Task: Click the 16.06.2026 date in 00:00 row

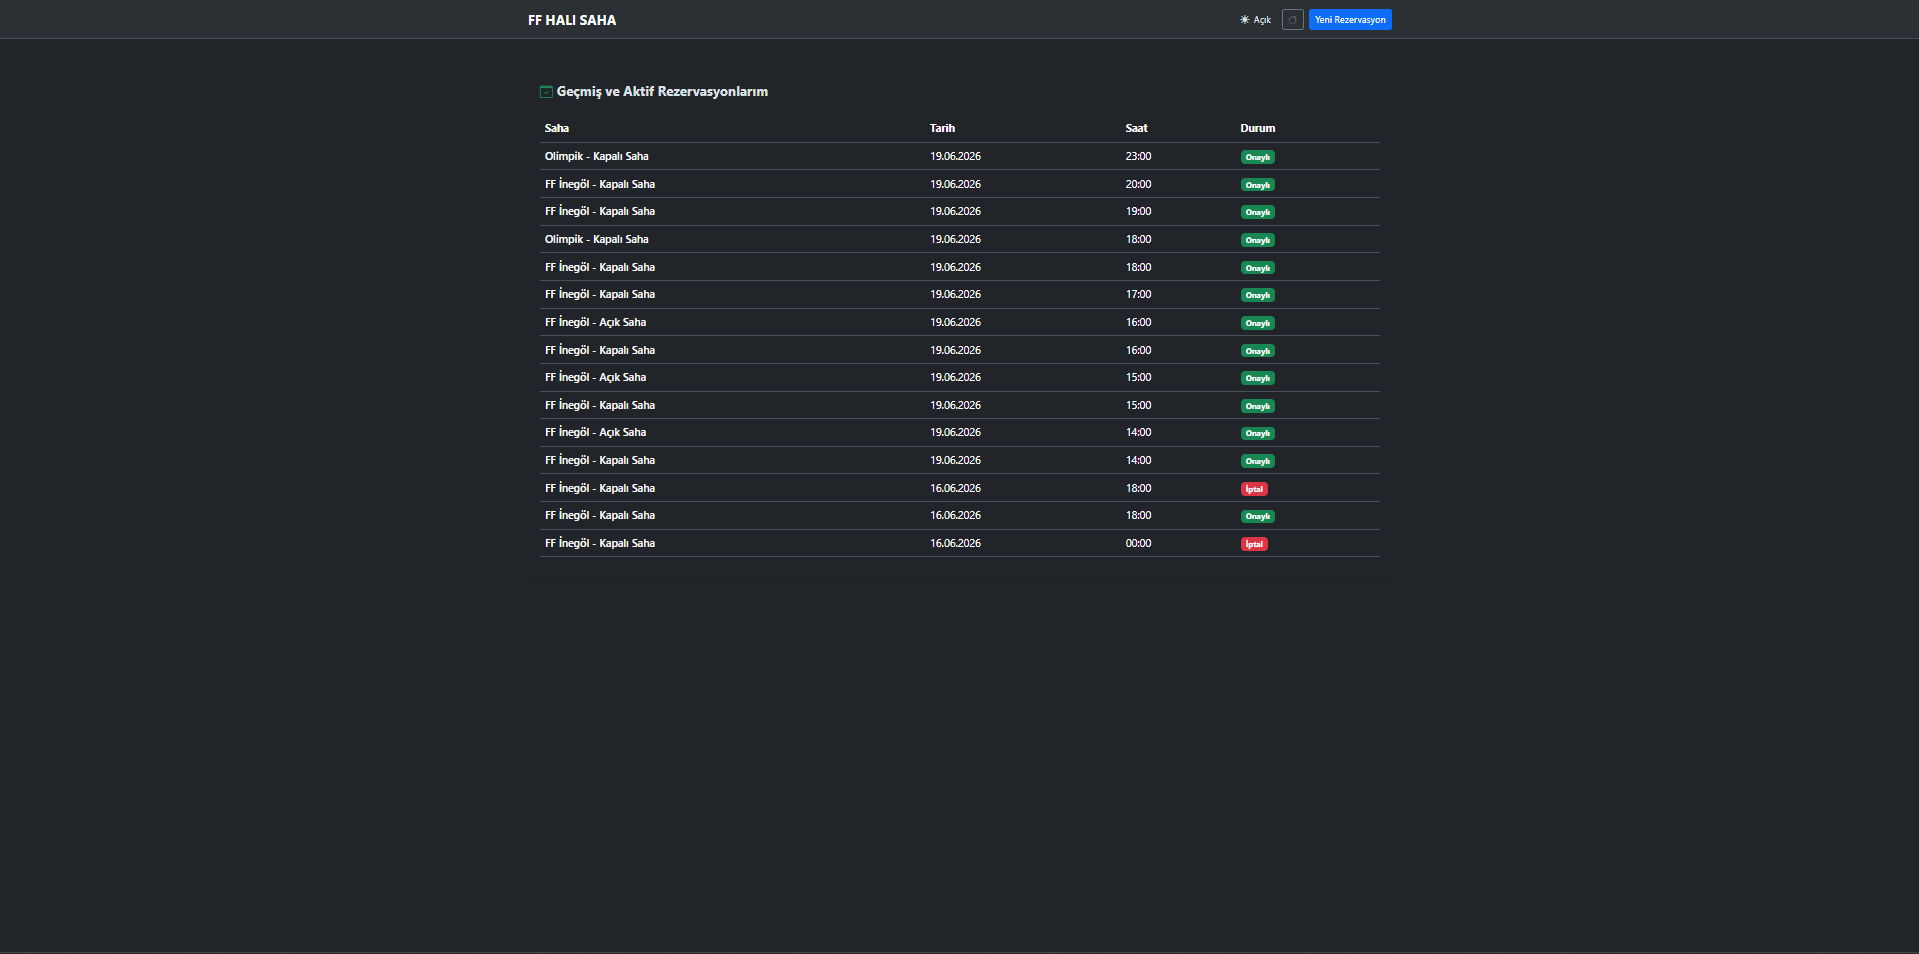Action: pos(955,543)
